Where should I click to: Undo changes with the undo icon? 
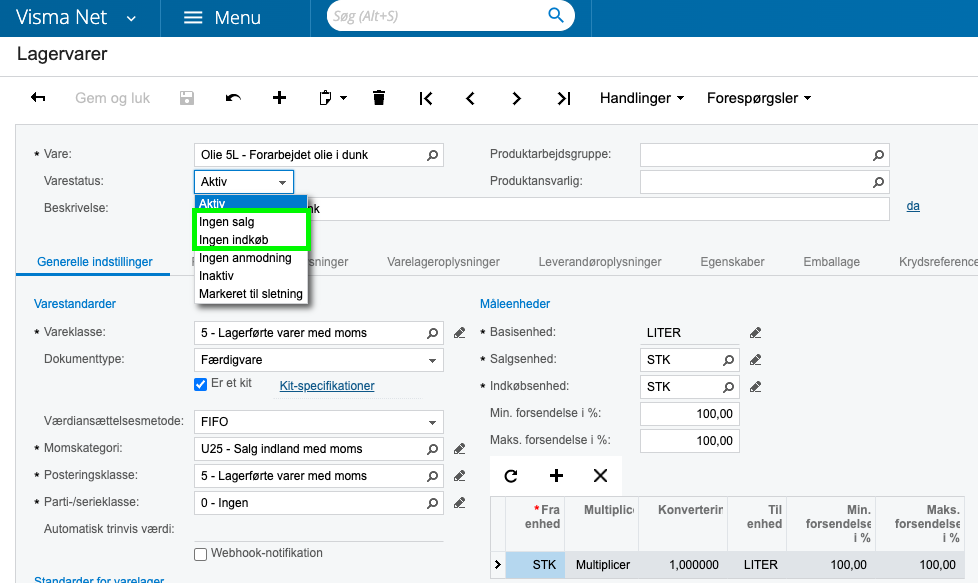(x=233, y=98)
